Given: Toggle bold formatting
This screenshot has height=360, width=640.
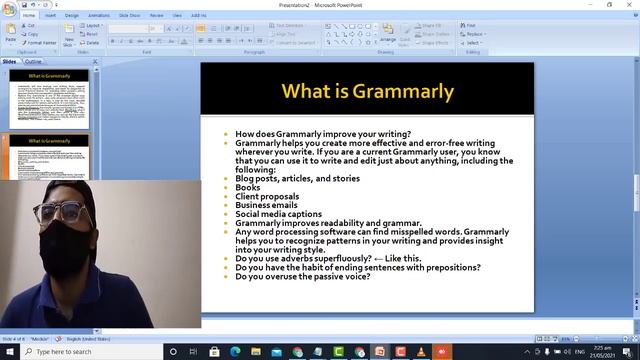Looking at the screenshot, I should point(113,42).
